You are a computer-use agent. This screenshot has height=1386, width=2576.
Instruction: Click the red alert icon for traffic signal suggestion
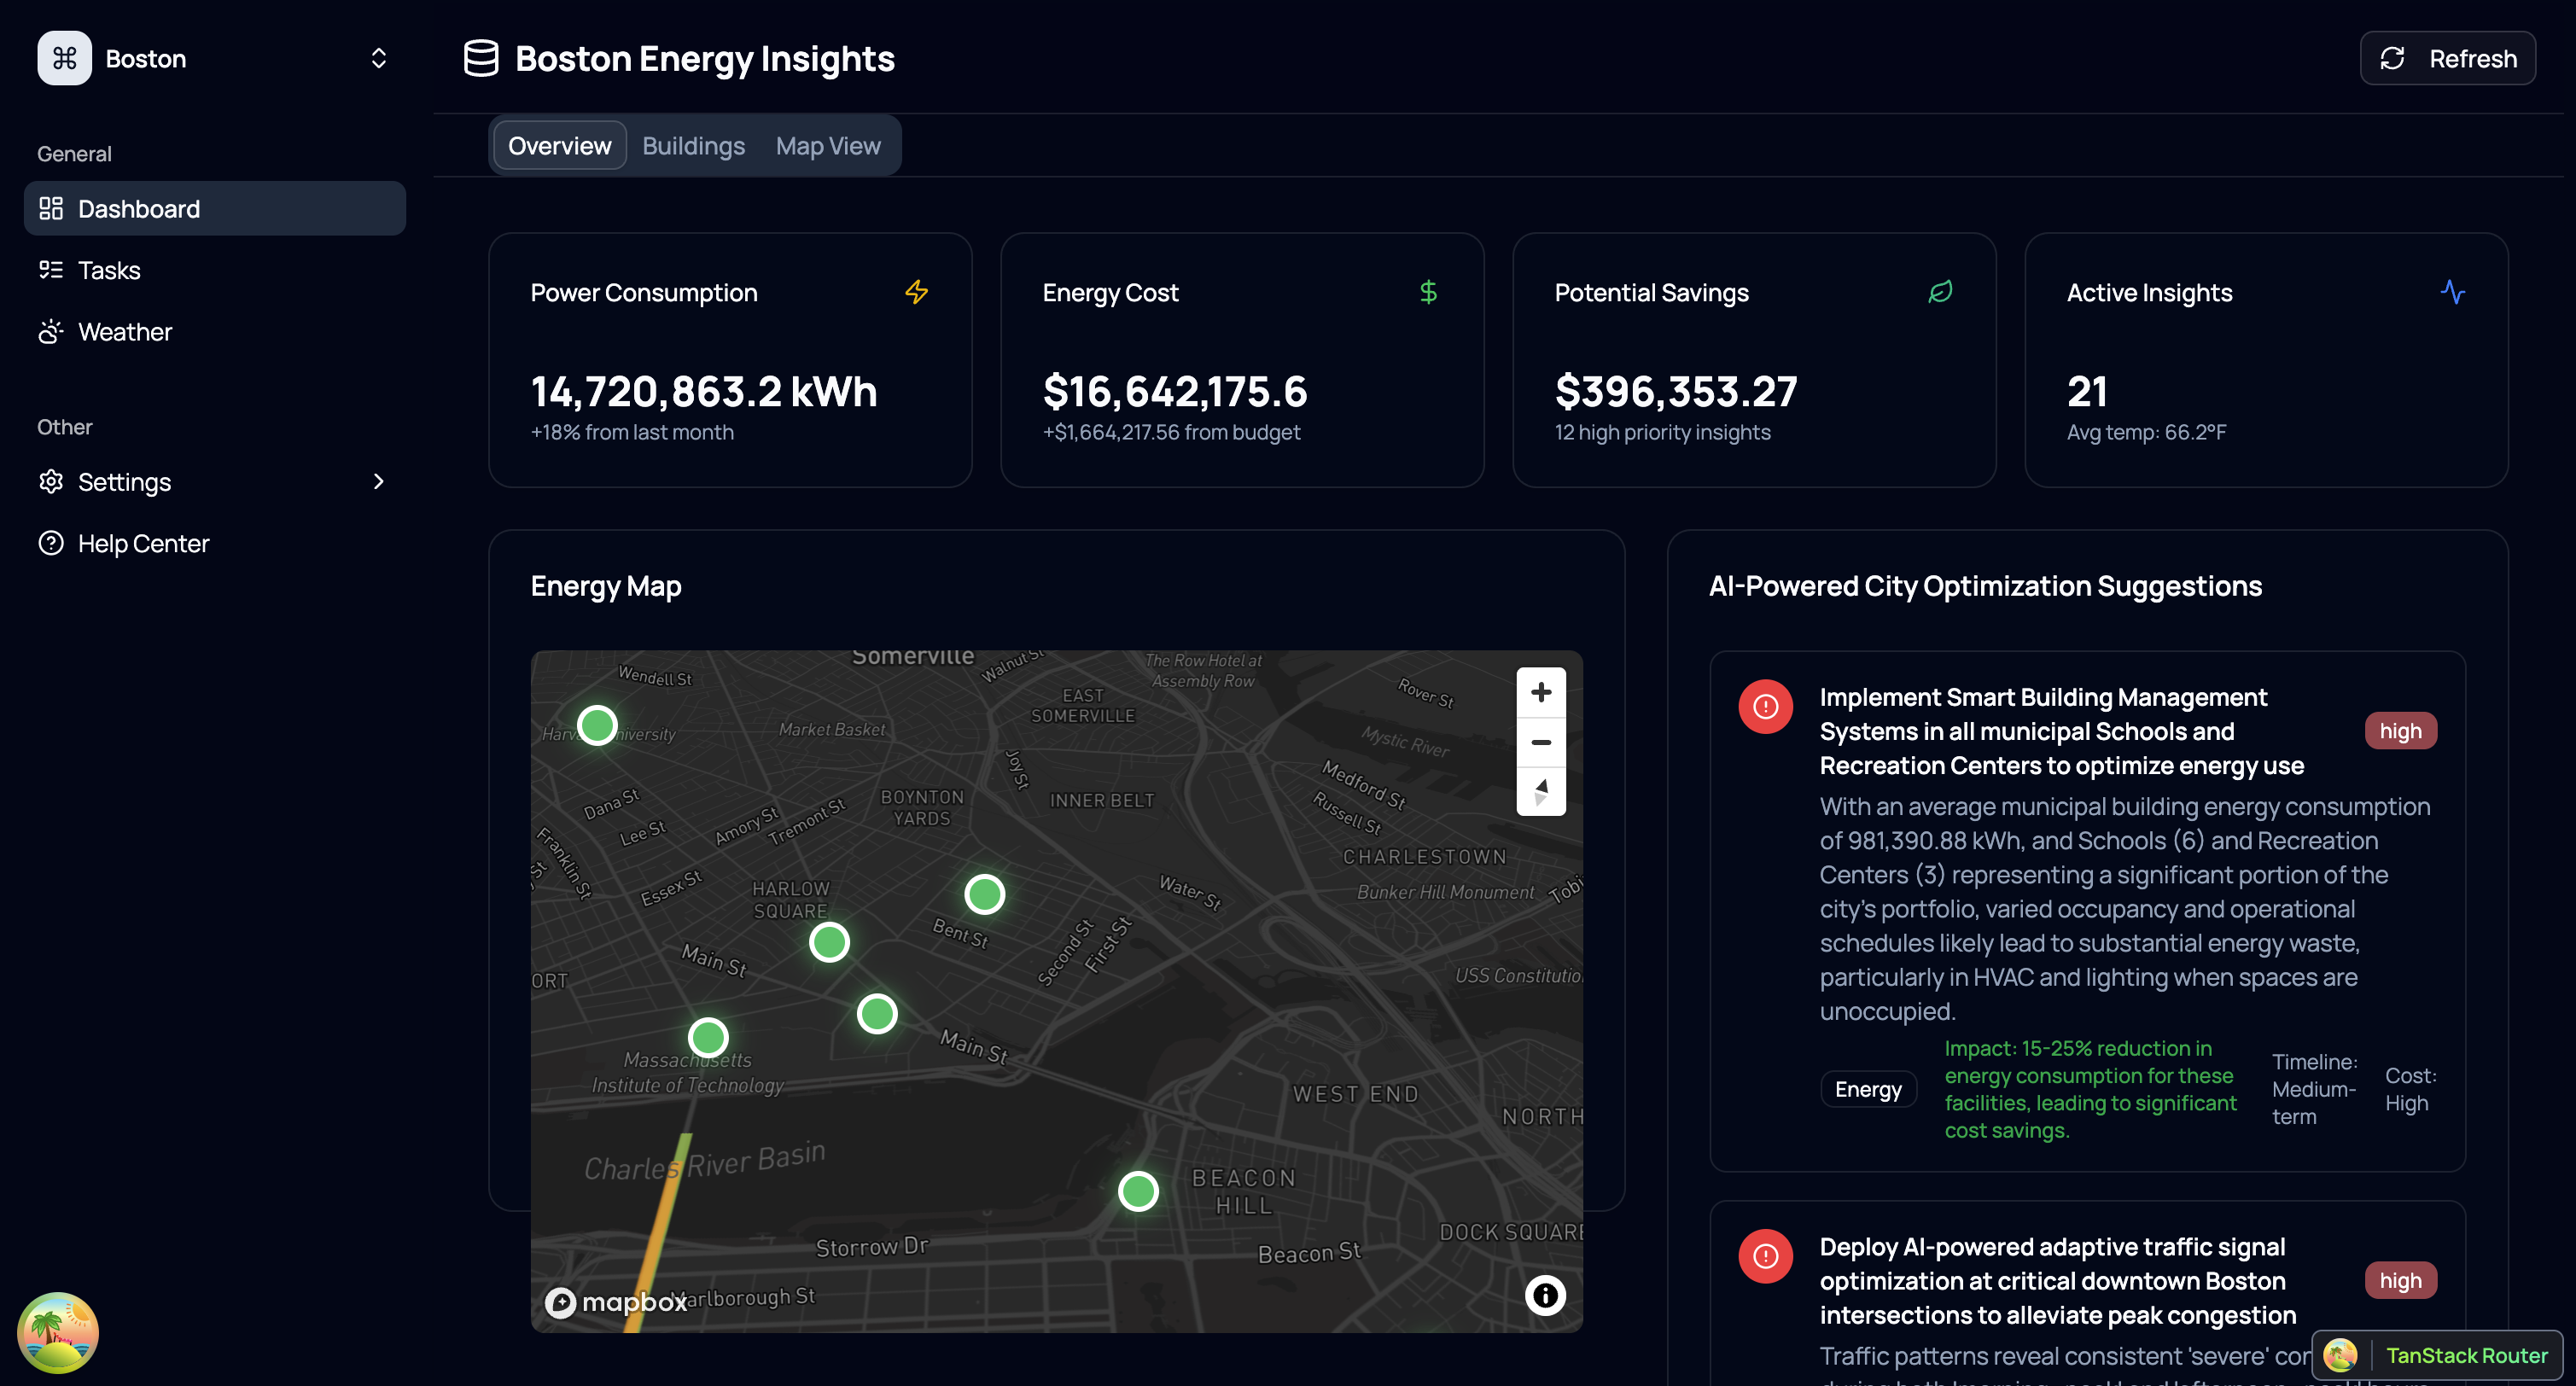point(1765,1256)
